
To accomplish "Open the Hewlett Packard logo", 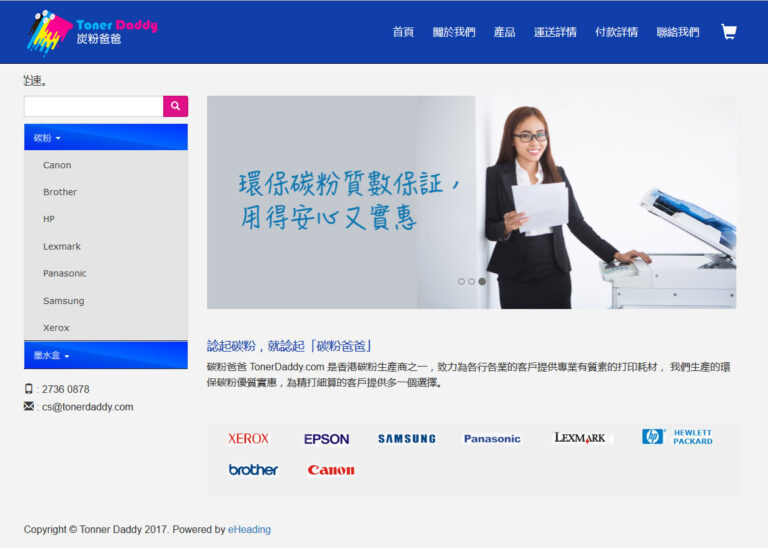I will [677, 437].
